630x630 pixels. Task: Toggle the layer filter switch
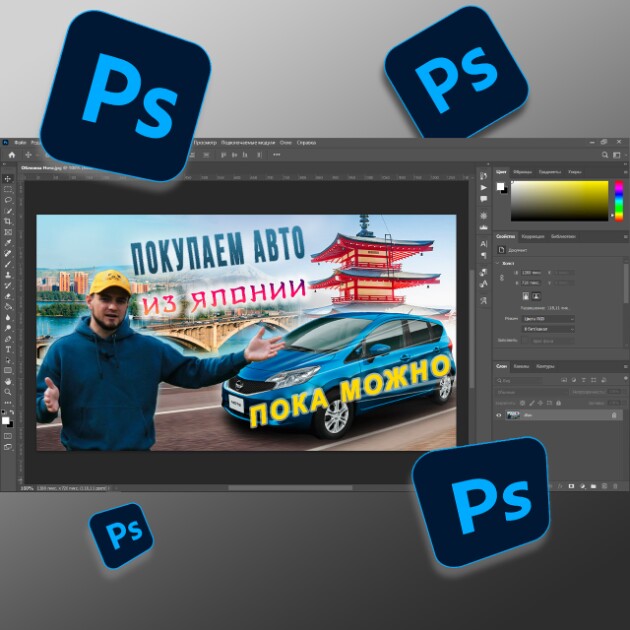click(x=626, y=379)
